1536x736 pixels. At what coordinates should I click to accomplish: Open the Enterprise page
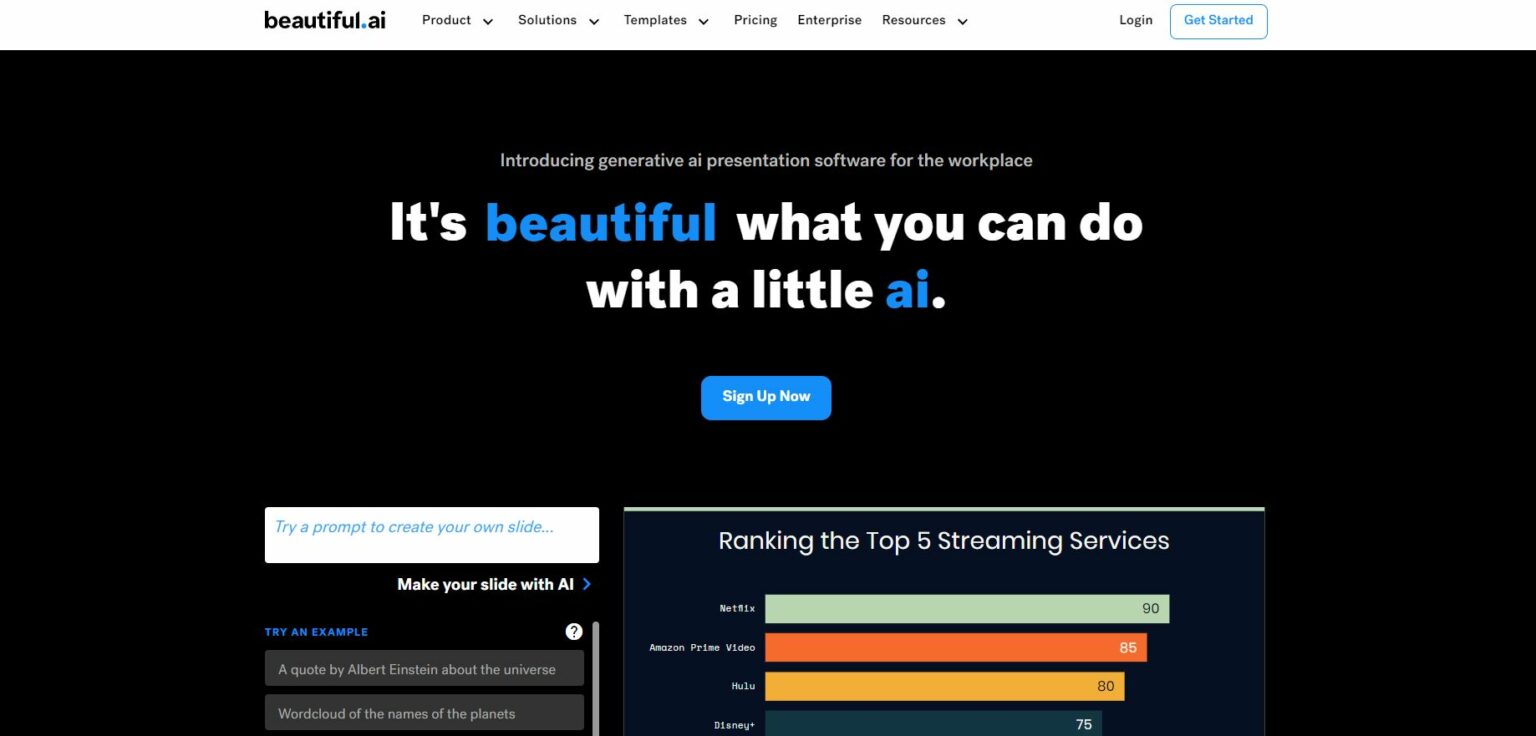829,20
